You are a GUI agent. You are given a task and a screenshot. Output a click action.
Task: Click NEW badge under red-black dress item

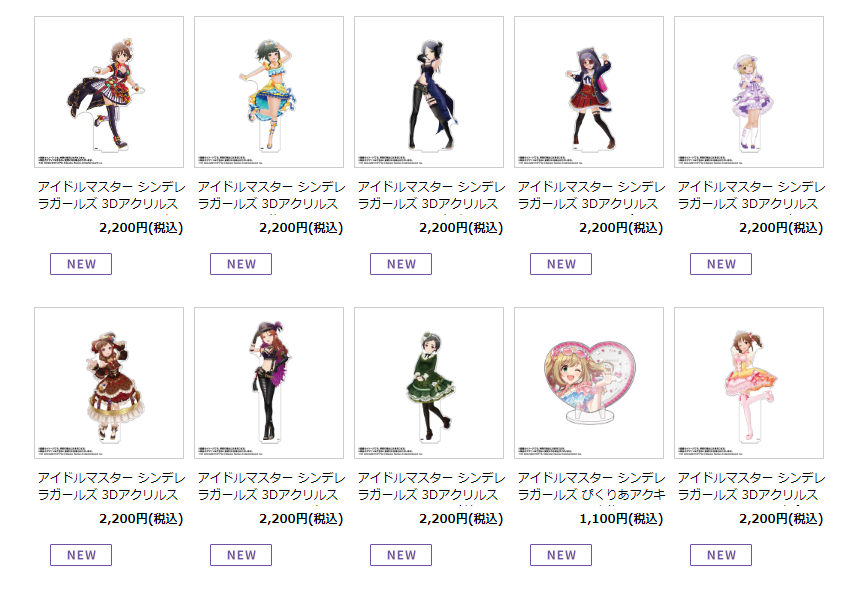[81, 264]
